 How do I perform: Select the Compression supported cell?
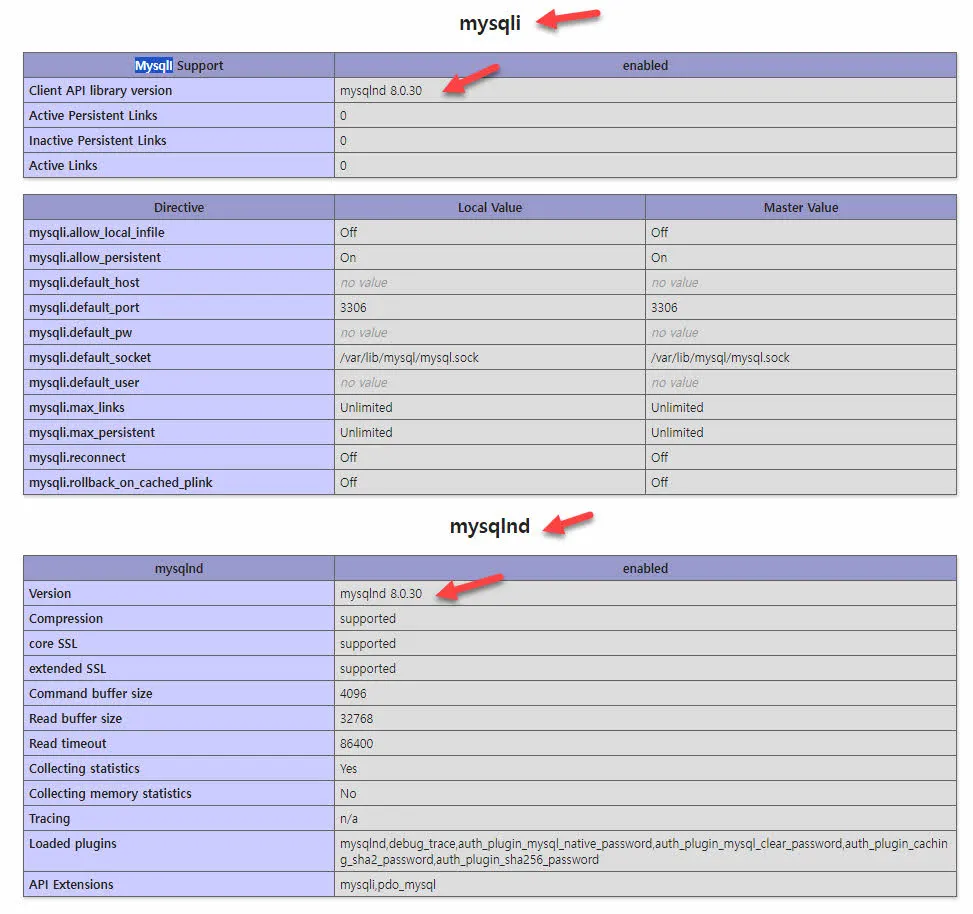(x=370, y=618)
